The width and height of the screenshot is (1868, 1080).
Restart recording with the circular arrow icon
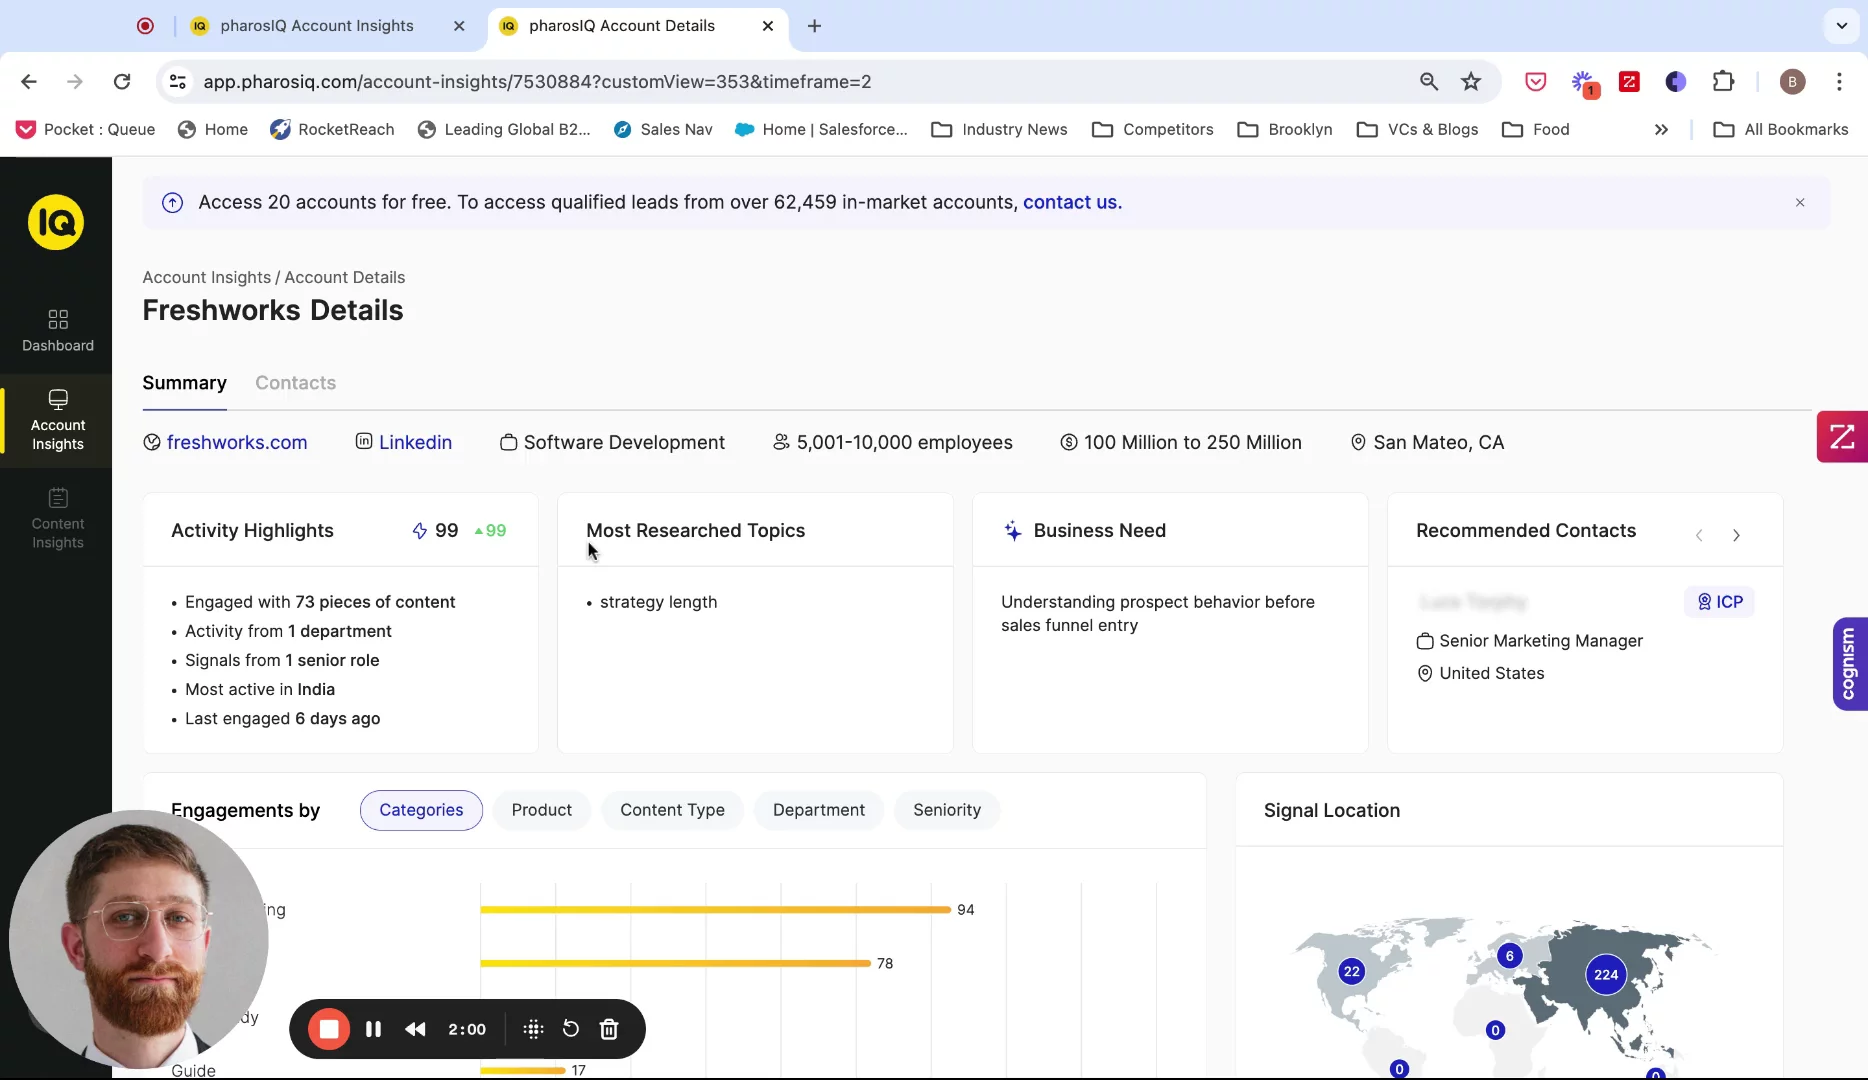(x=570, y=1029)
